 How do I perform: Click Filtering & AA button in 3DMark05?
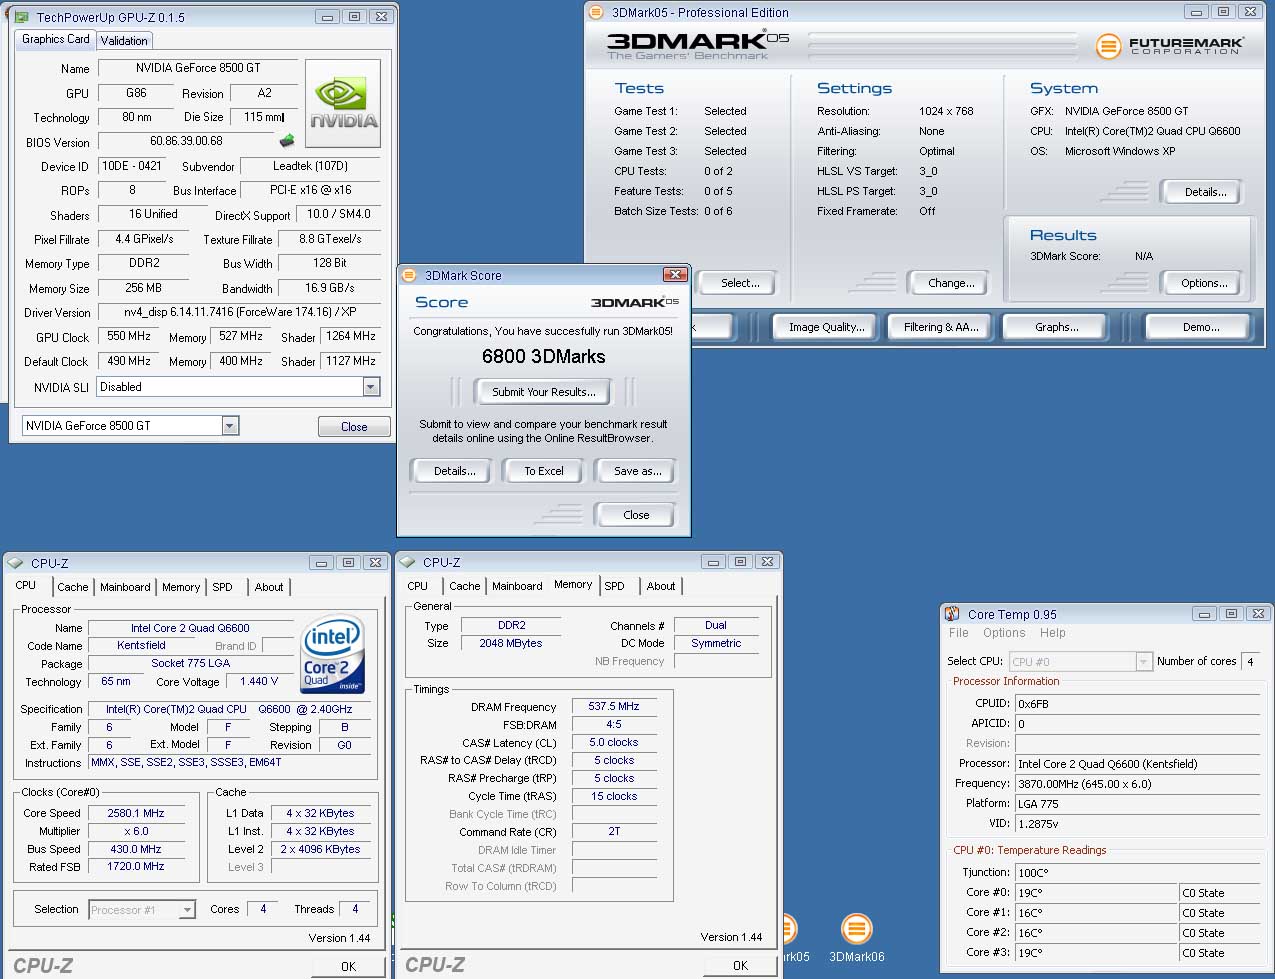click(x=941, y=327)
